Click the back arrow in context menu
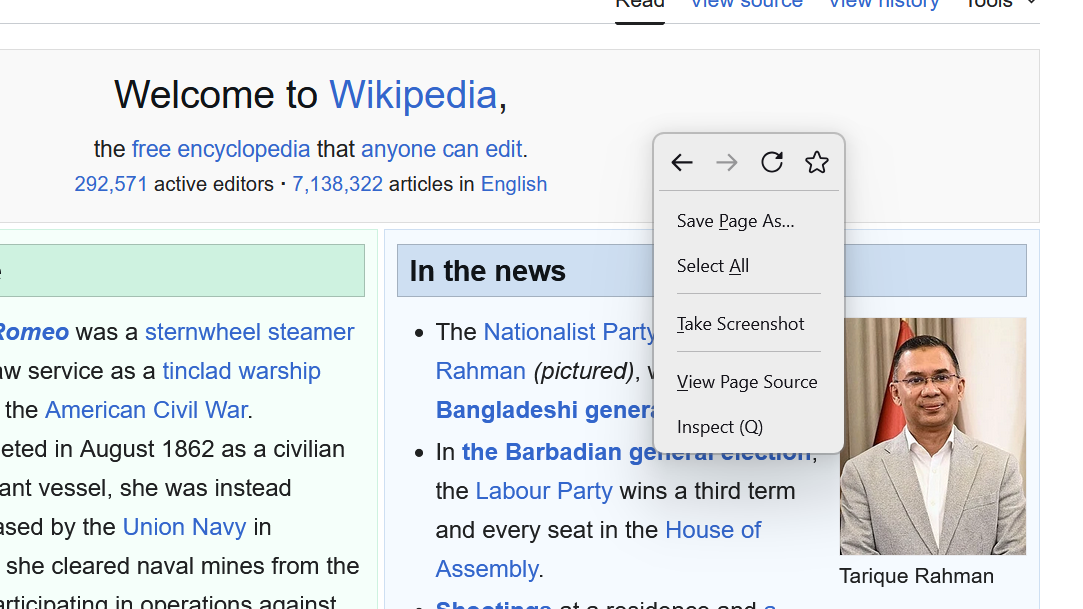The height and width of the screenshot is (609, 1083). point(682,163)
